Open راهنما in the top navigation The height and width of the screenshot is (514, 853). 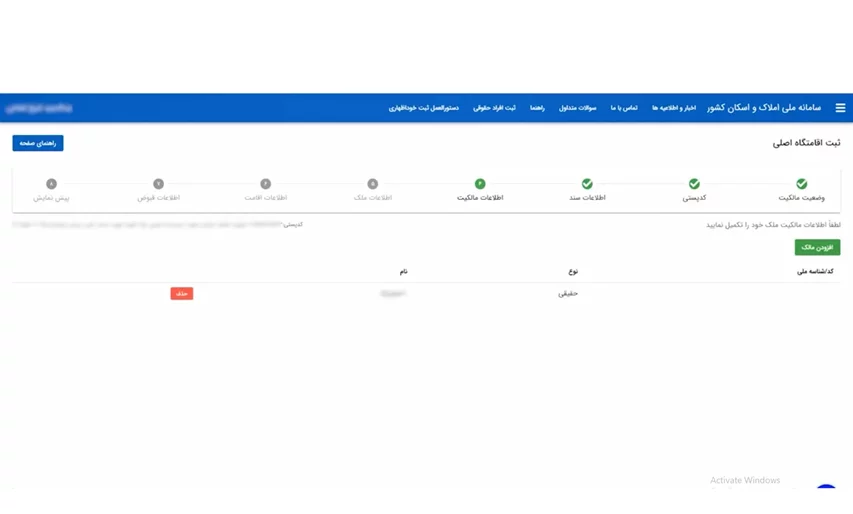(537, 108)
